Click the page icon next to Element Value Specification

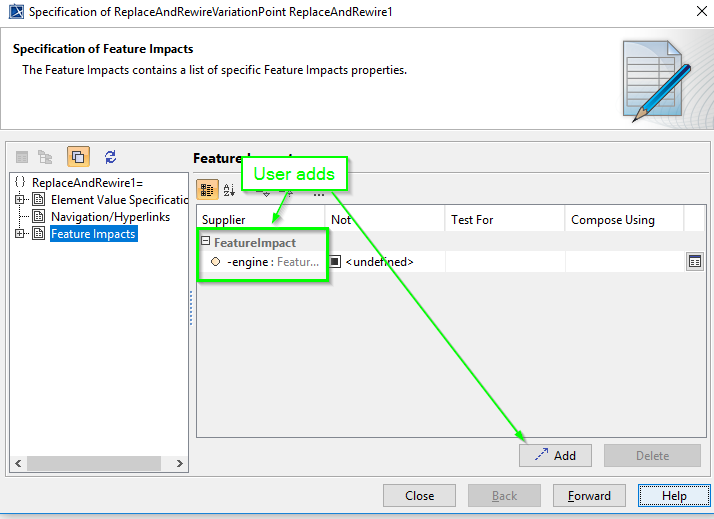tap(39, 199)
